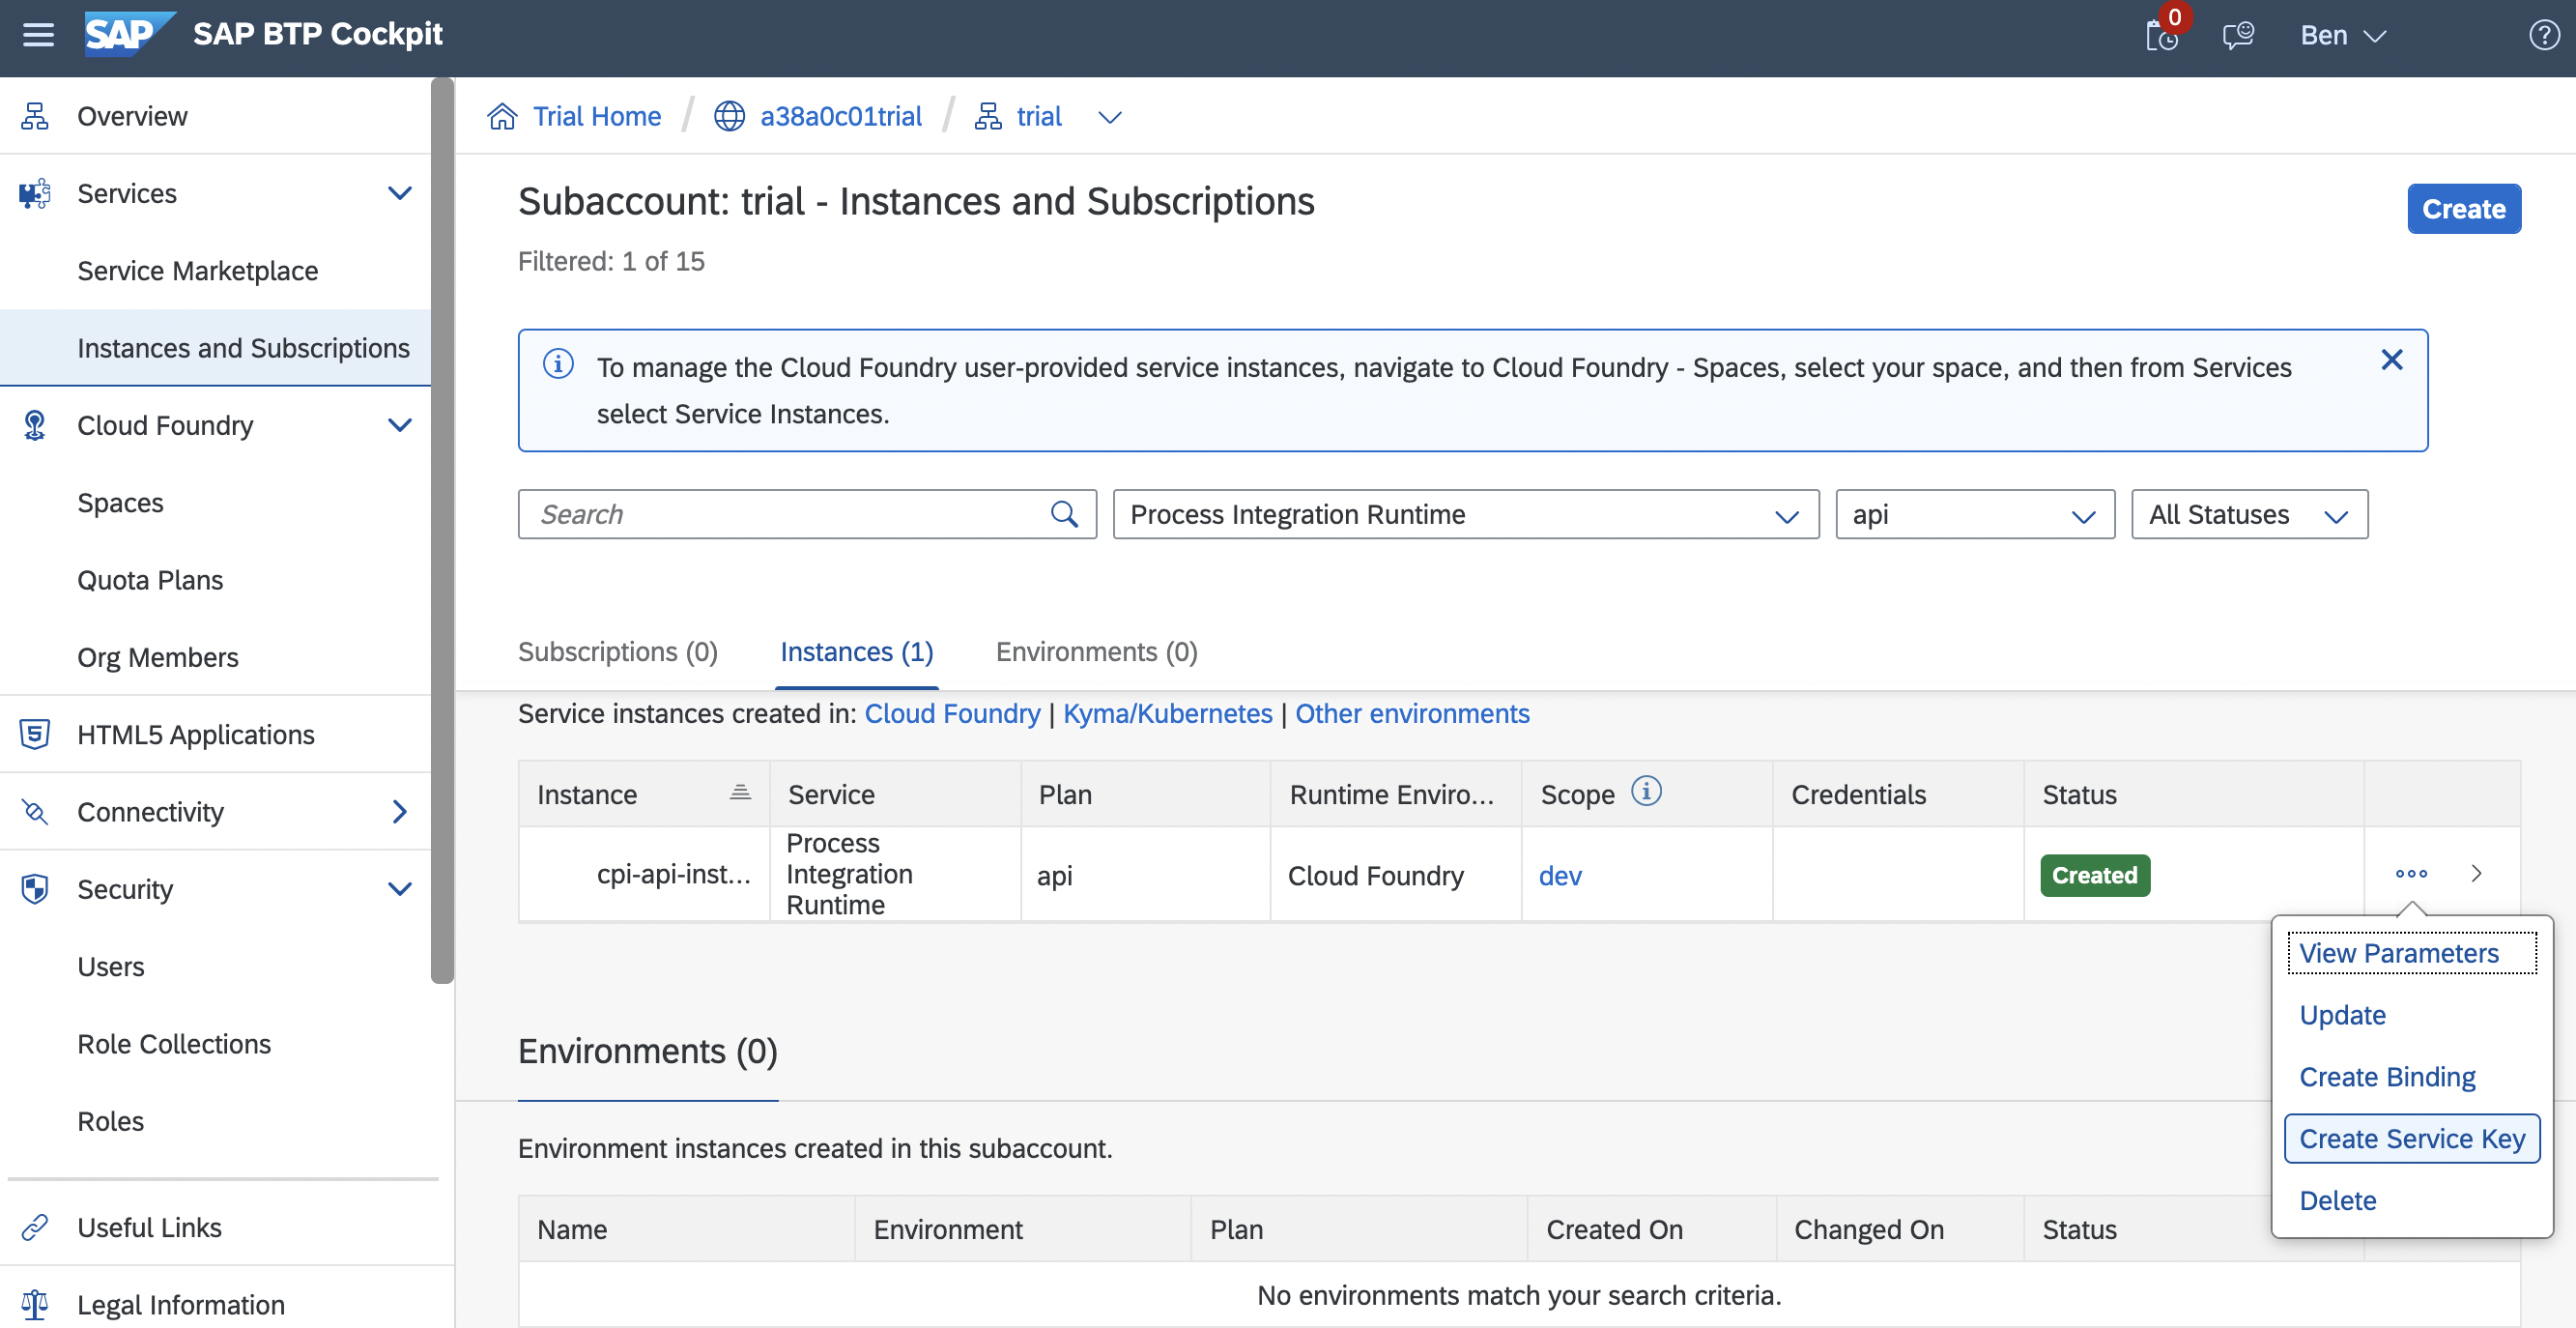Open the Kyma/Kubernetes link

coord(1167,714)
